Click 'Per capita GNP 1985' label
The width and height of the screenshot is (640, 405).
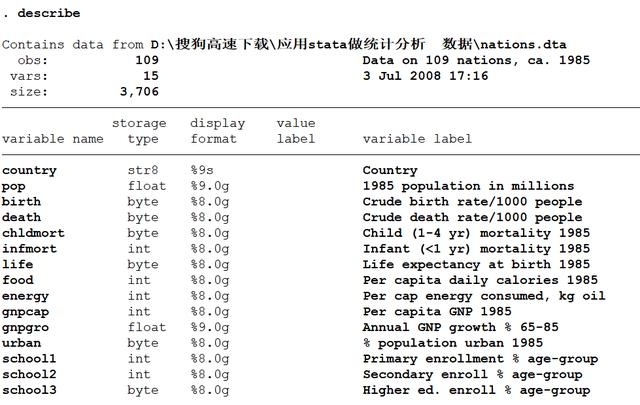tap(437, 312)
